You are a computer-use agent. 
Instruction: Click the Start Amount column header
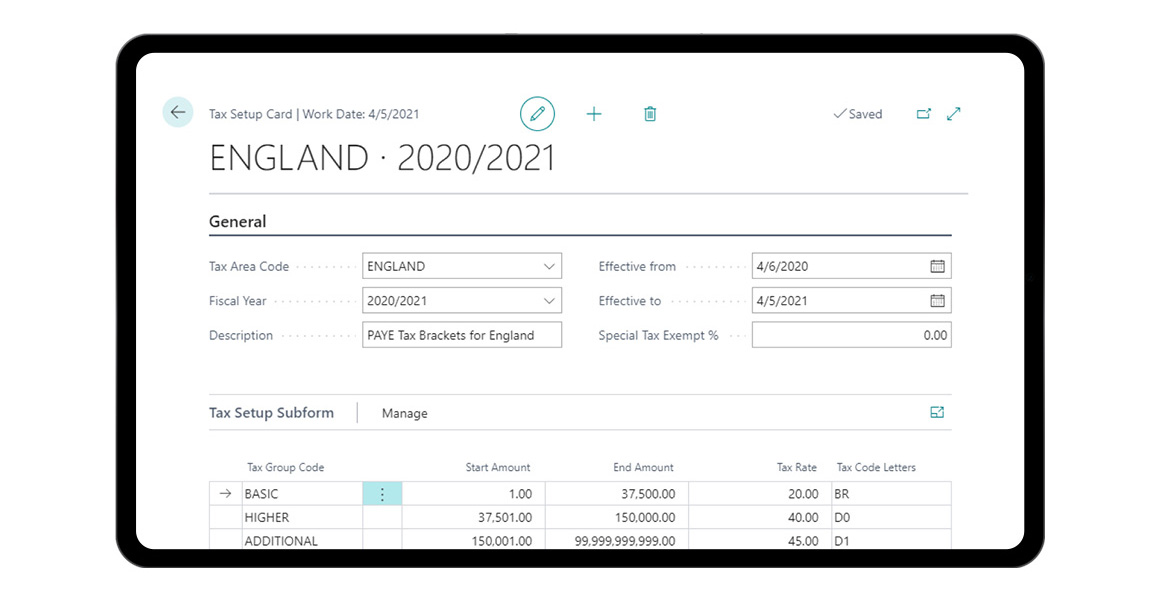tap(497, 467)
